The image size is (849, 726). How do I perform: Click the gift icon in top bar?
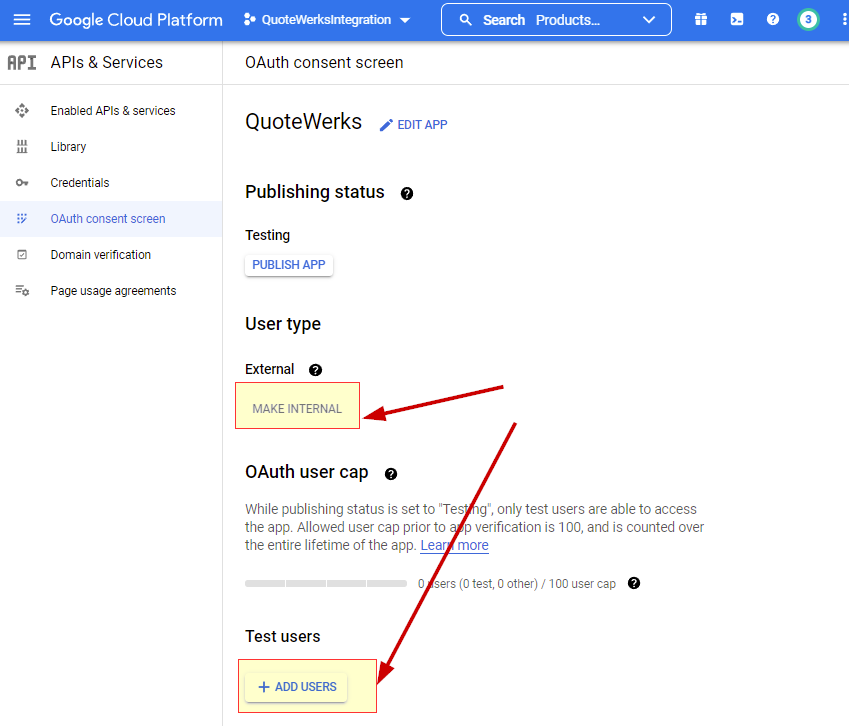[x=701, y=20]
